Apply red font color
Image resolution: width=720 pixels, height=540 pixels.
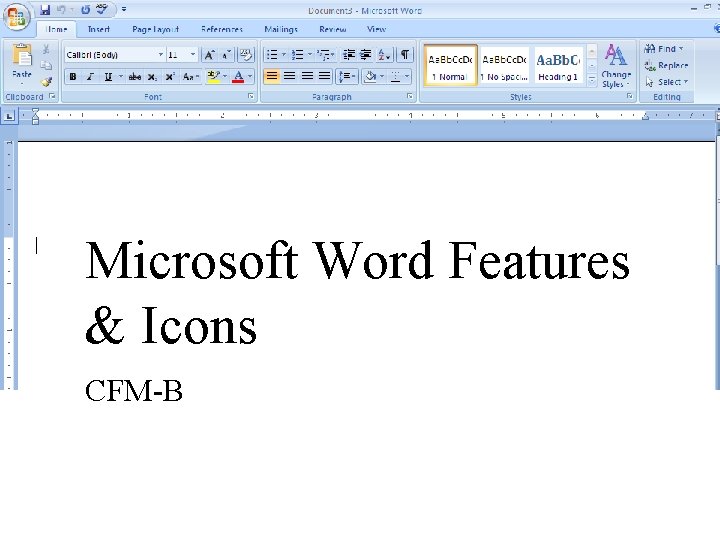238,77
